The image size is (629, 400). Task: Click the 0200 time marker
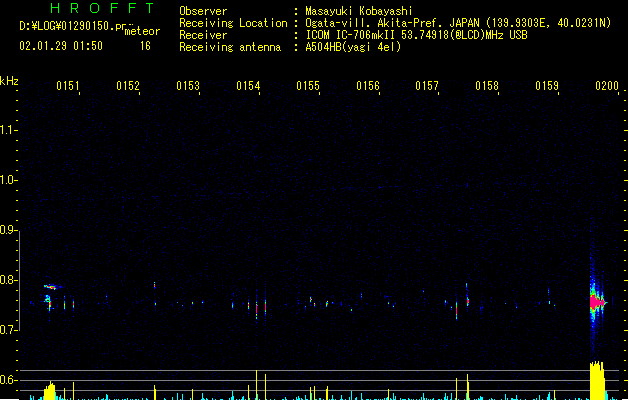point(607,86)
